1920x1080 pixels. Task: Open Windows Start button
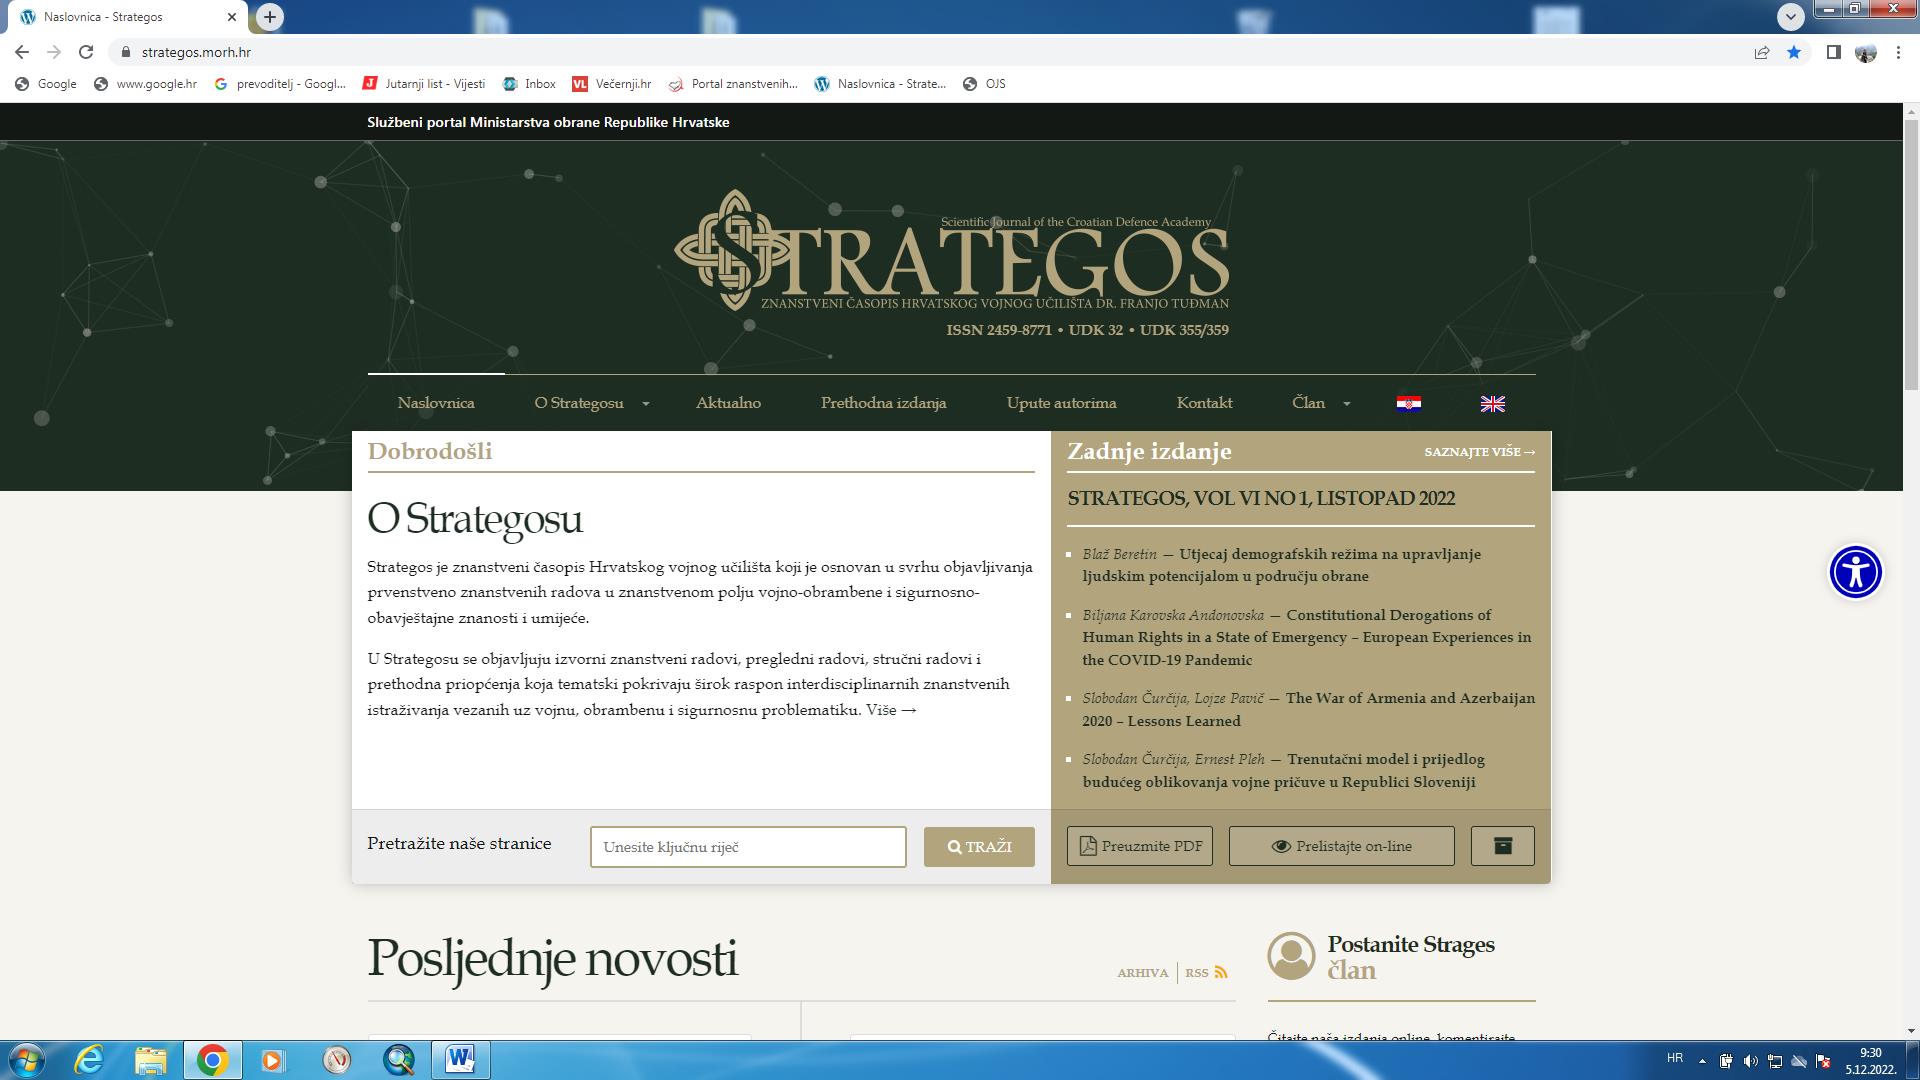point(26,1060)
